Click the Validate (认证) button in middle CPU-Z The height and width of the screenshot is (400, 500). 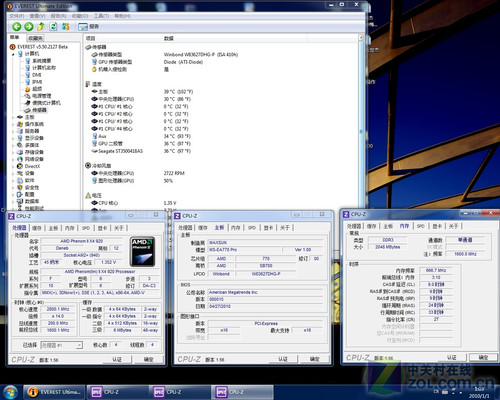pos(283,359)
